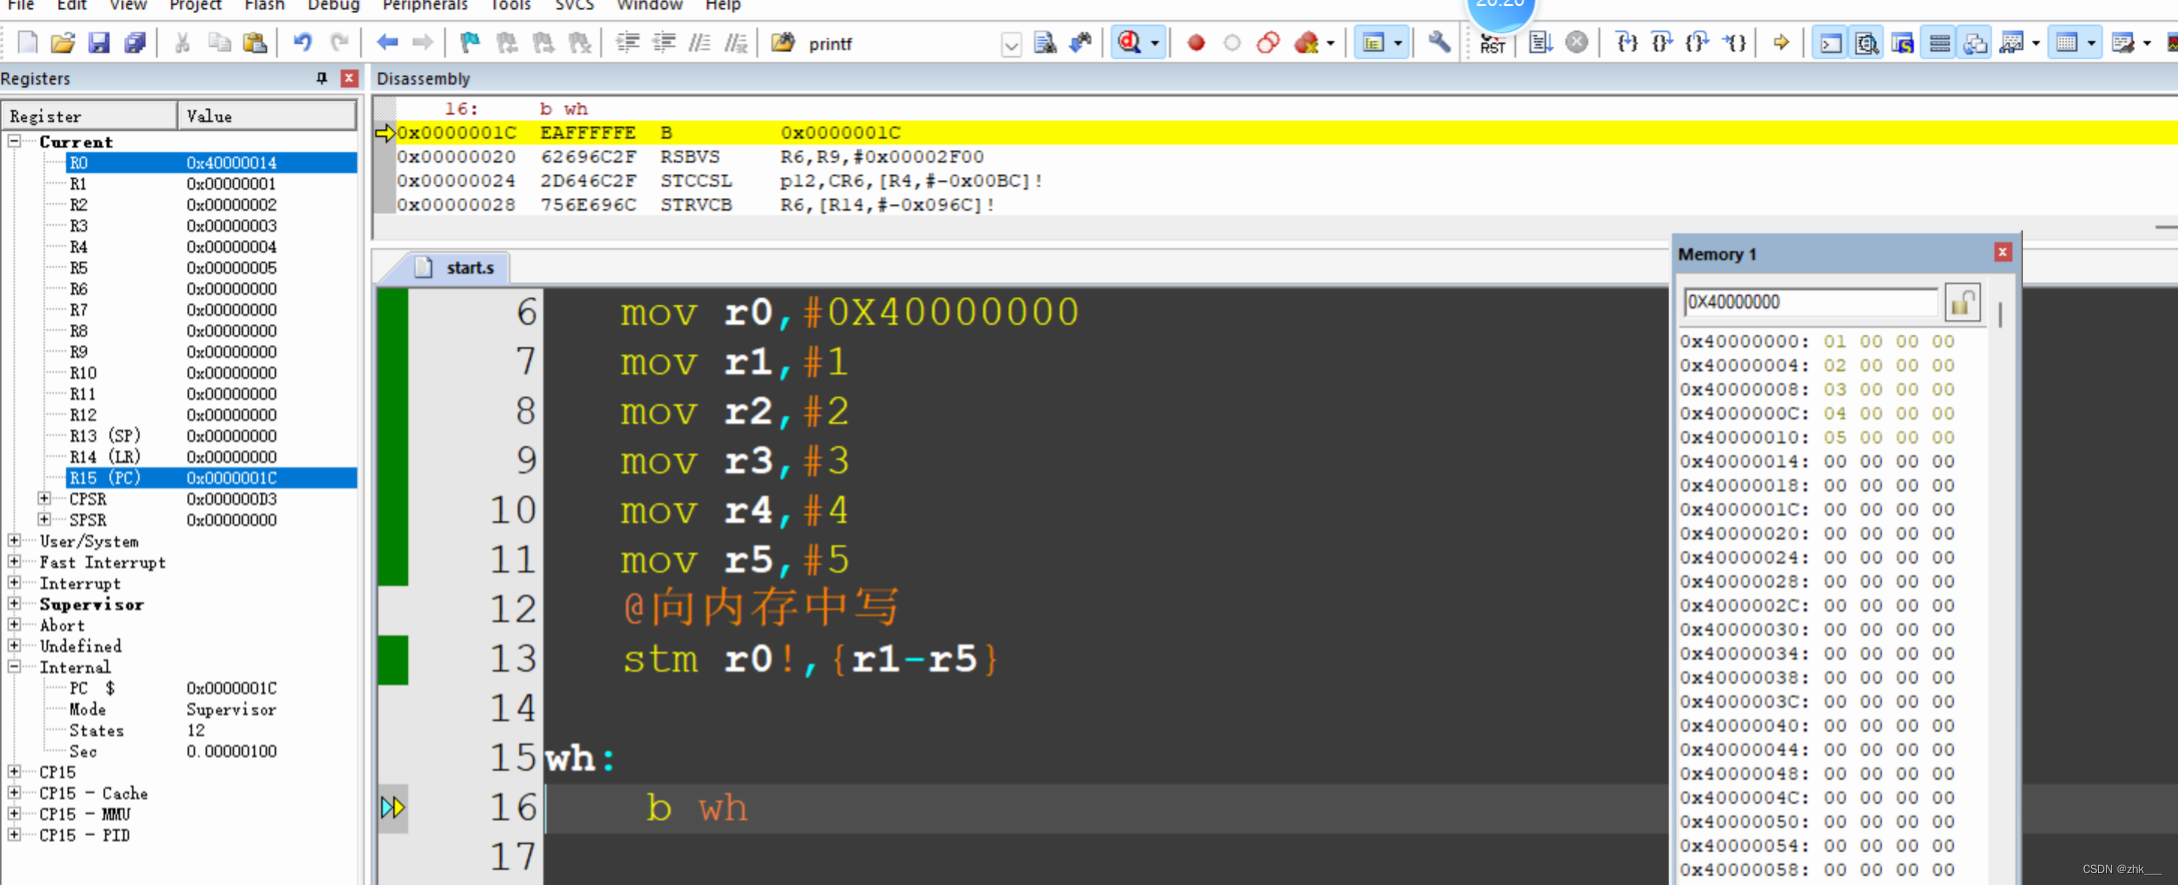2178x885 pixels.
Task: Open the SVCS menu
Action: 575,5
